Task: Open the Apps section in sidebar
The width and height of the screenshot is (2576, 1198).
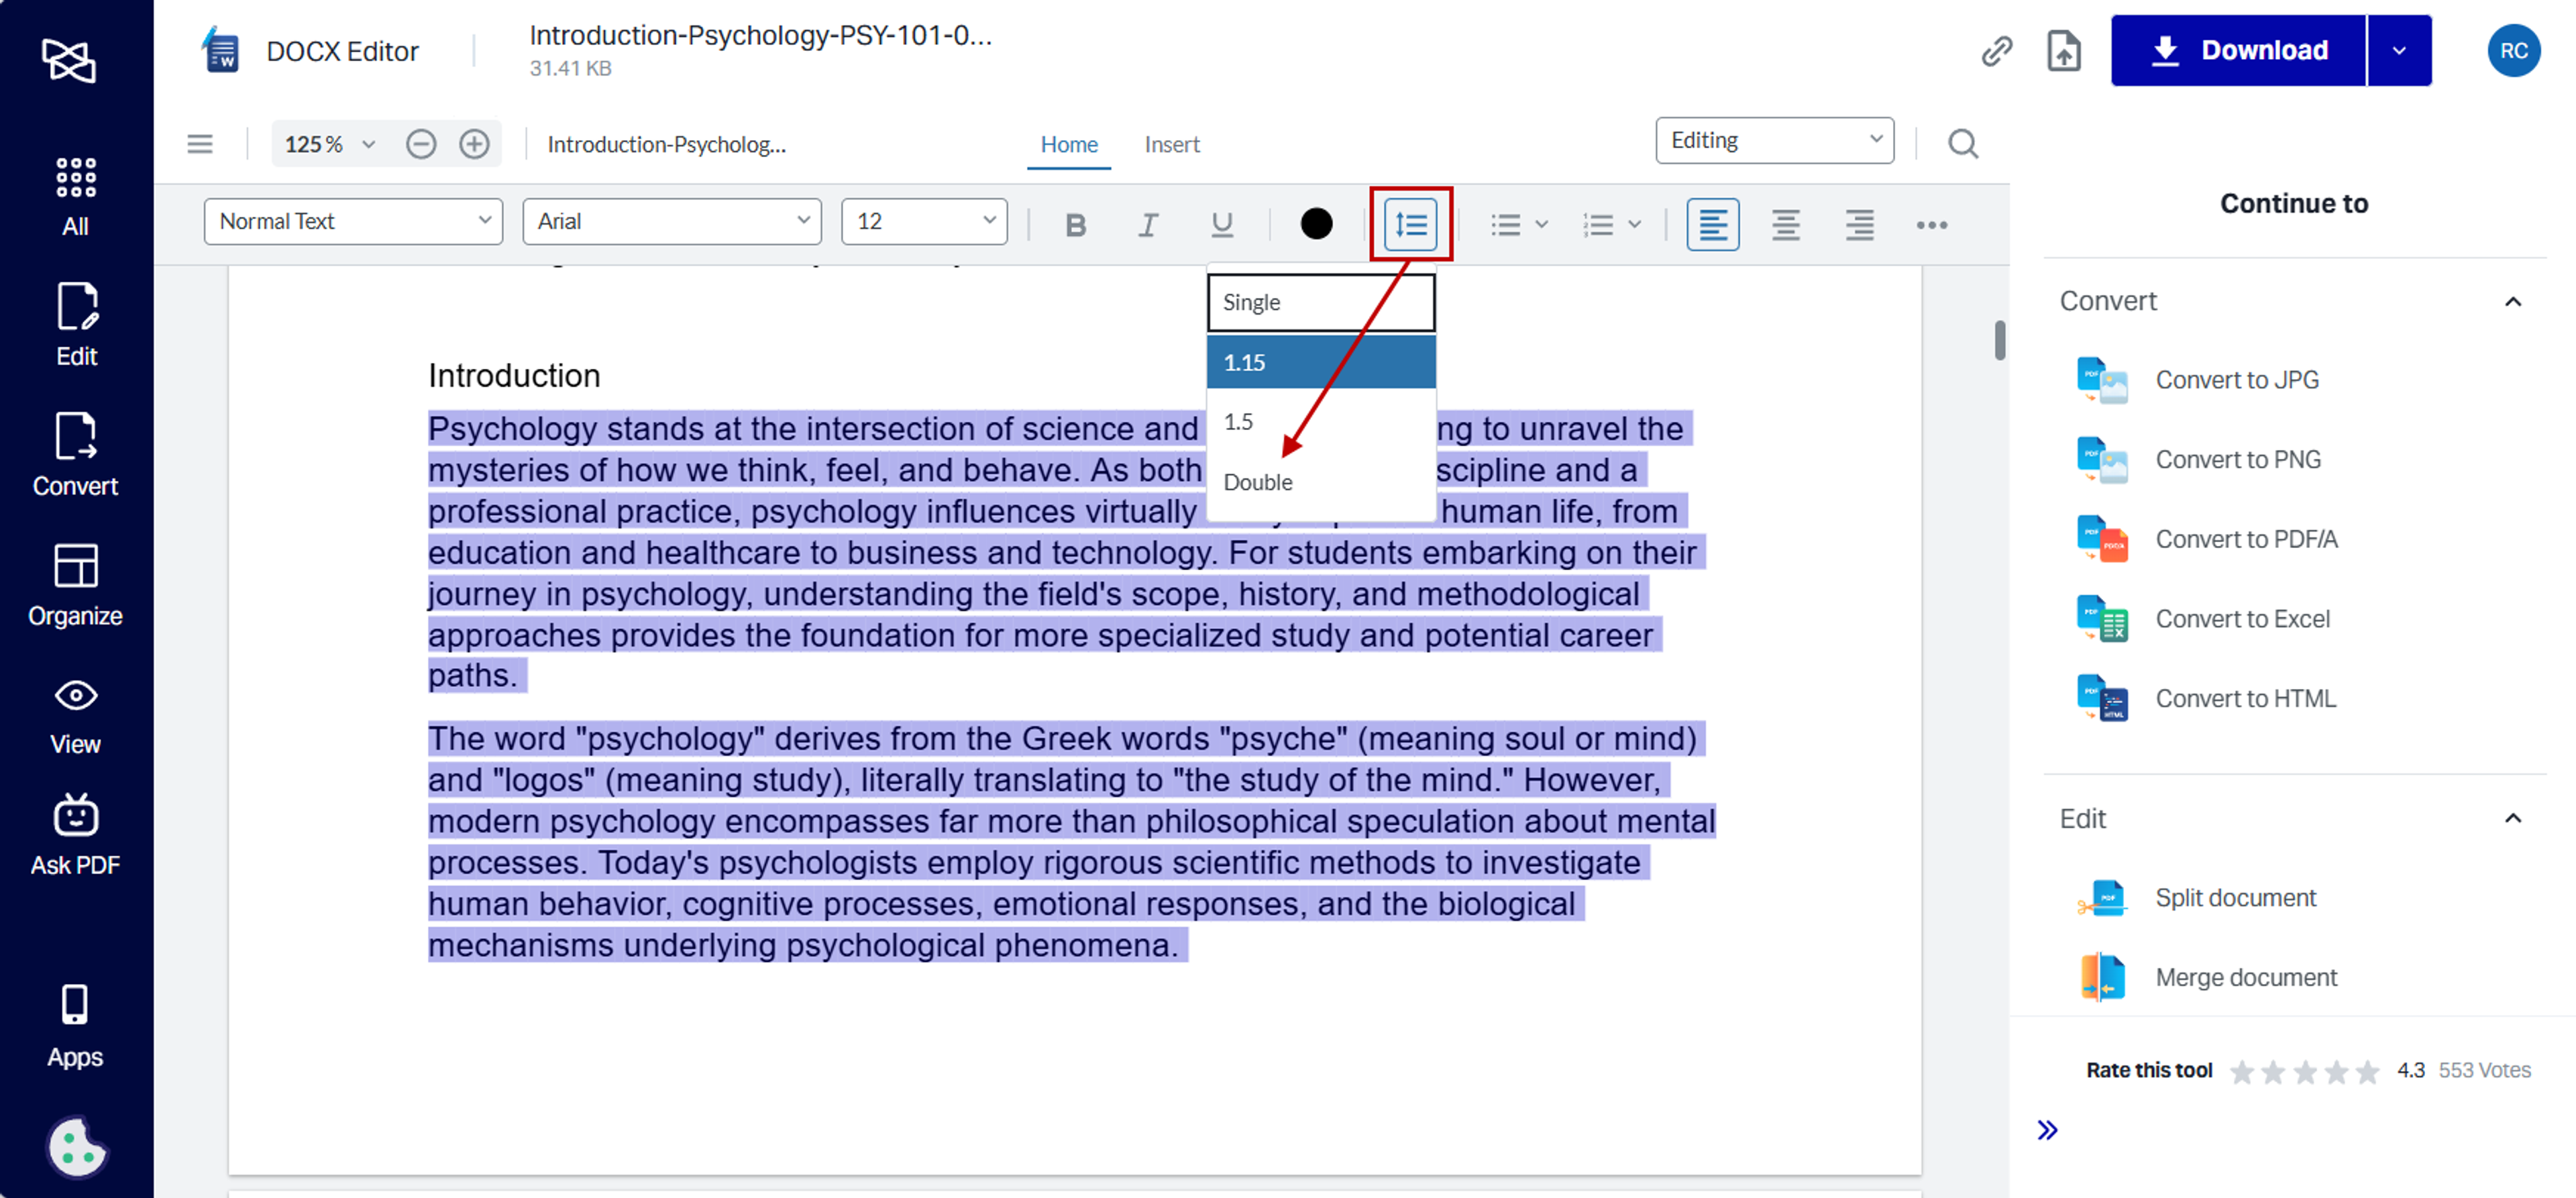Action: [x=76, y=1026]
